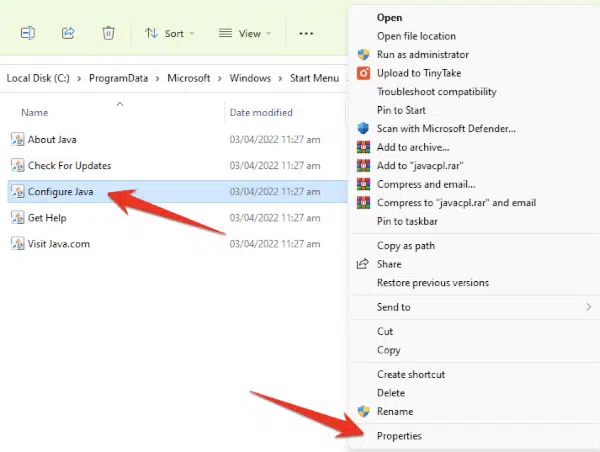The width and height of the screenshot is (600, 452).
Task: Choose Pin to taskbar
Action: 407,221
